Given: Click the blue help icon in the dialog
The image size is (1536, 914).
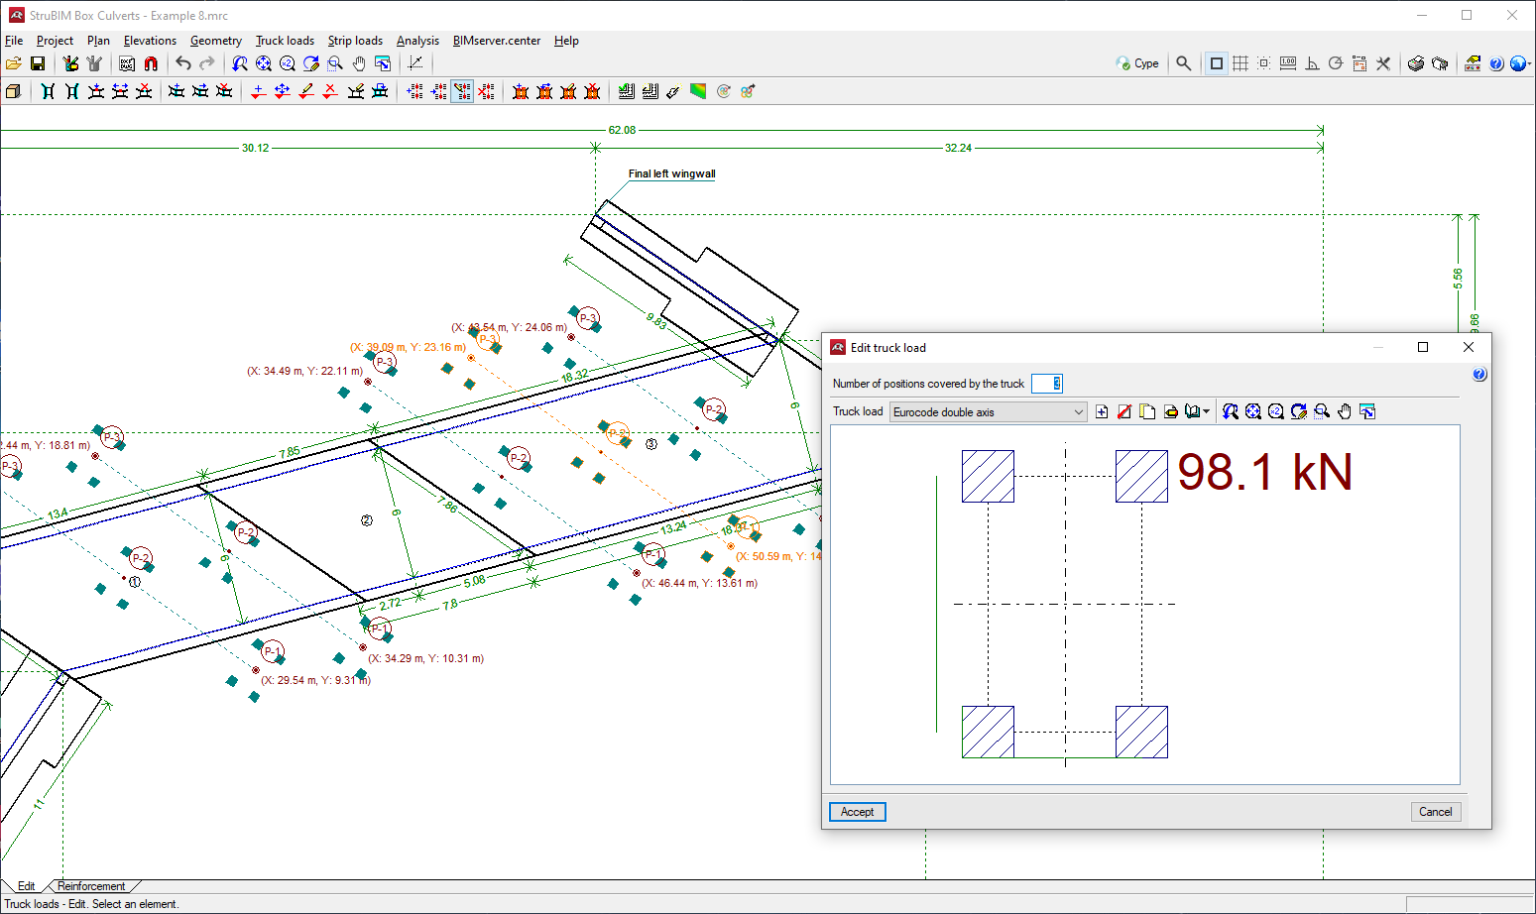Looking at the screenshot, I should point(1479,374).
